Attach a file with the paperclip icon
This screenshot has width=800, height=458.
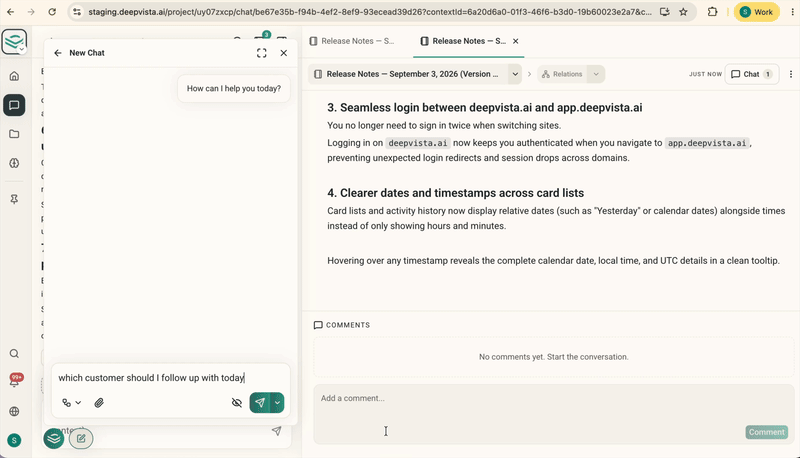pos(99,403)
